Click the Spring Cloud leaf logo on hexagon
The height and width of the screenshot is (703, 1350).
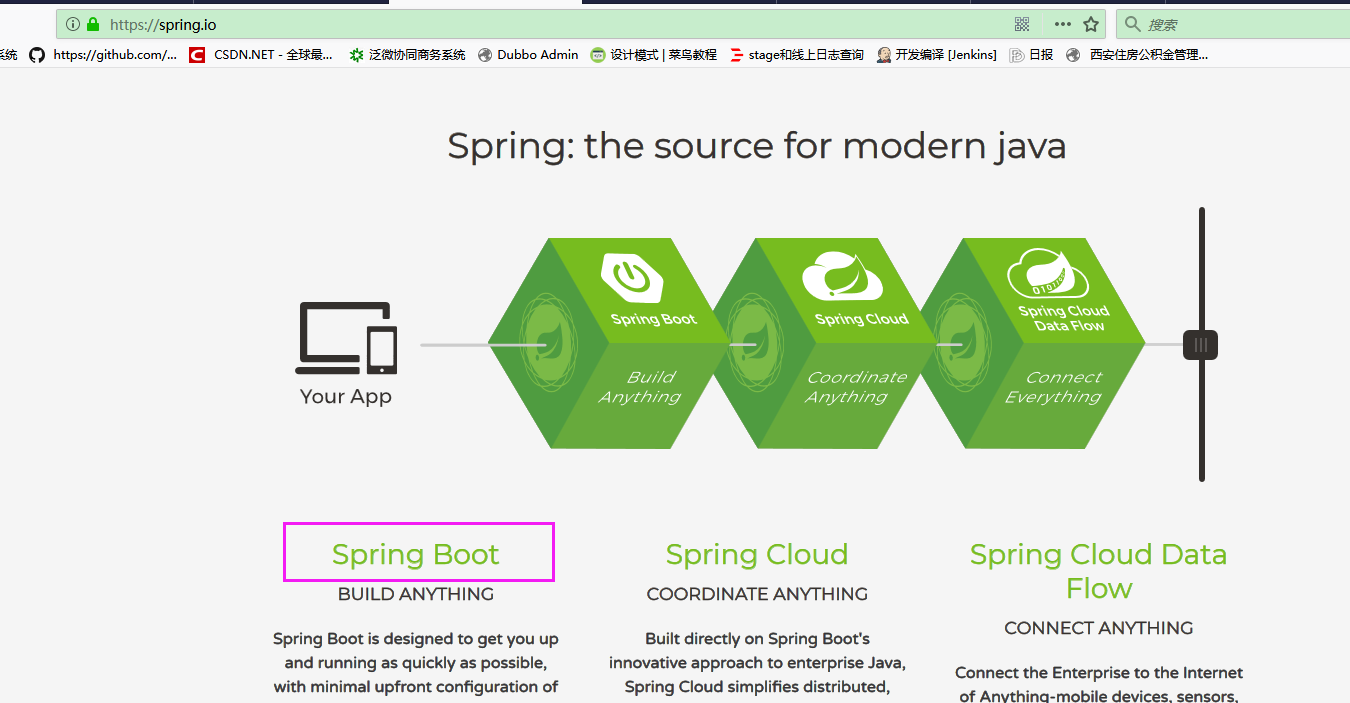[842, 276]
